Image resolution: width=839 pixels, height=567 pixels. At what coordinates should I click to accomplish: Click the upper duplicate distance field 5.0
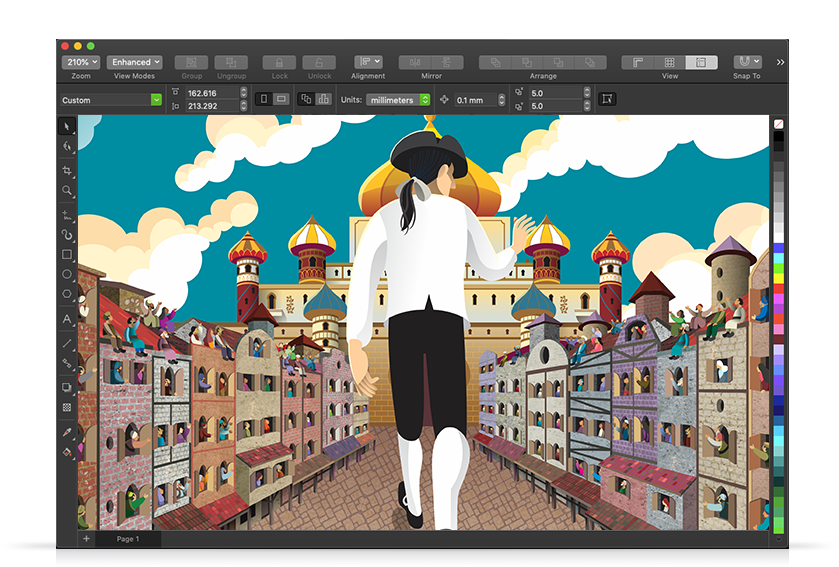pyautogui.click(x=555, y=93)
